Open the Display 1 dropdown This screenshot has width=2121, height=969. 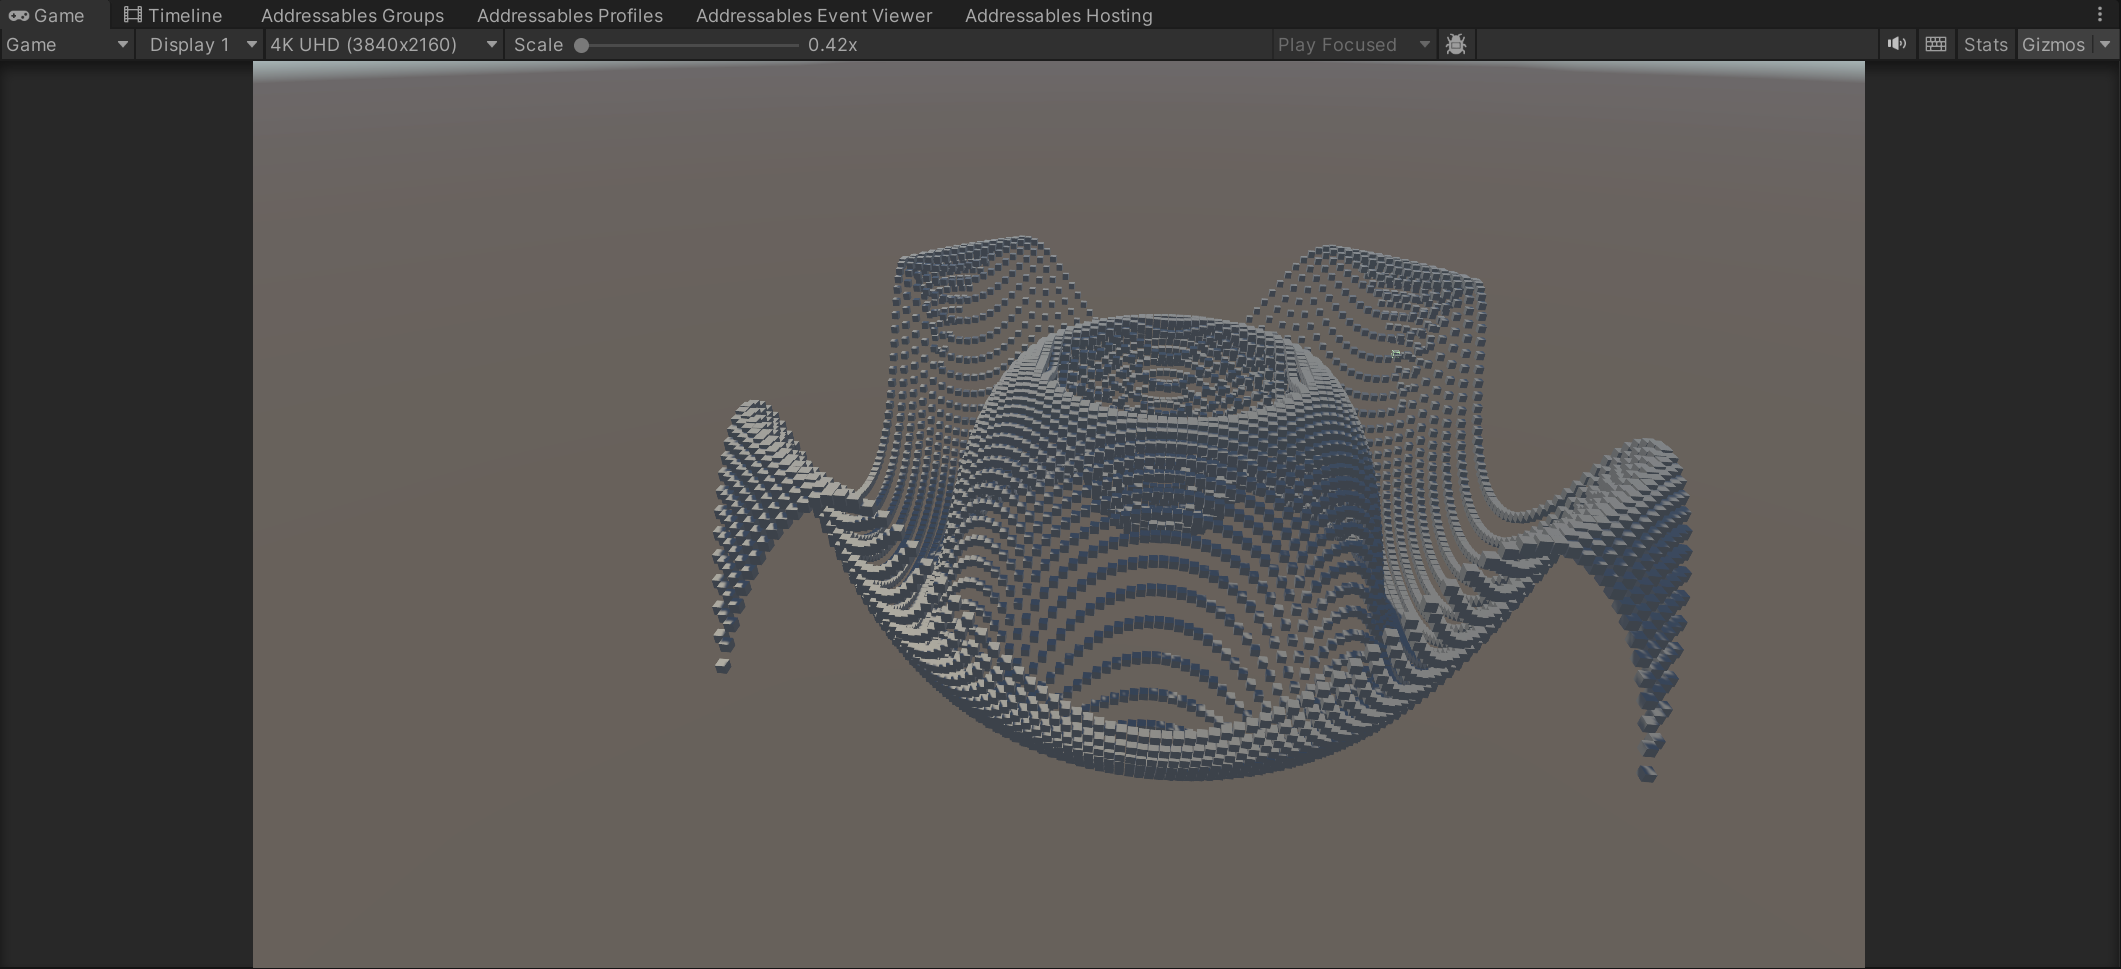[x=199, y=45]
